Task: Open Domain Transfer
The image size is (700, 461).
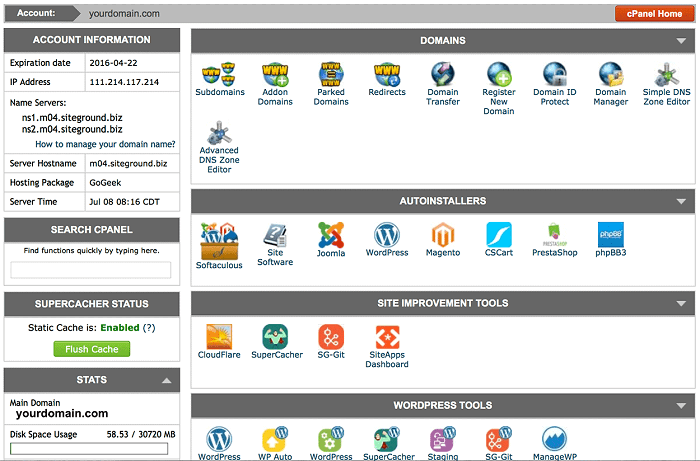Action: coord(442,84)
